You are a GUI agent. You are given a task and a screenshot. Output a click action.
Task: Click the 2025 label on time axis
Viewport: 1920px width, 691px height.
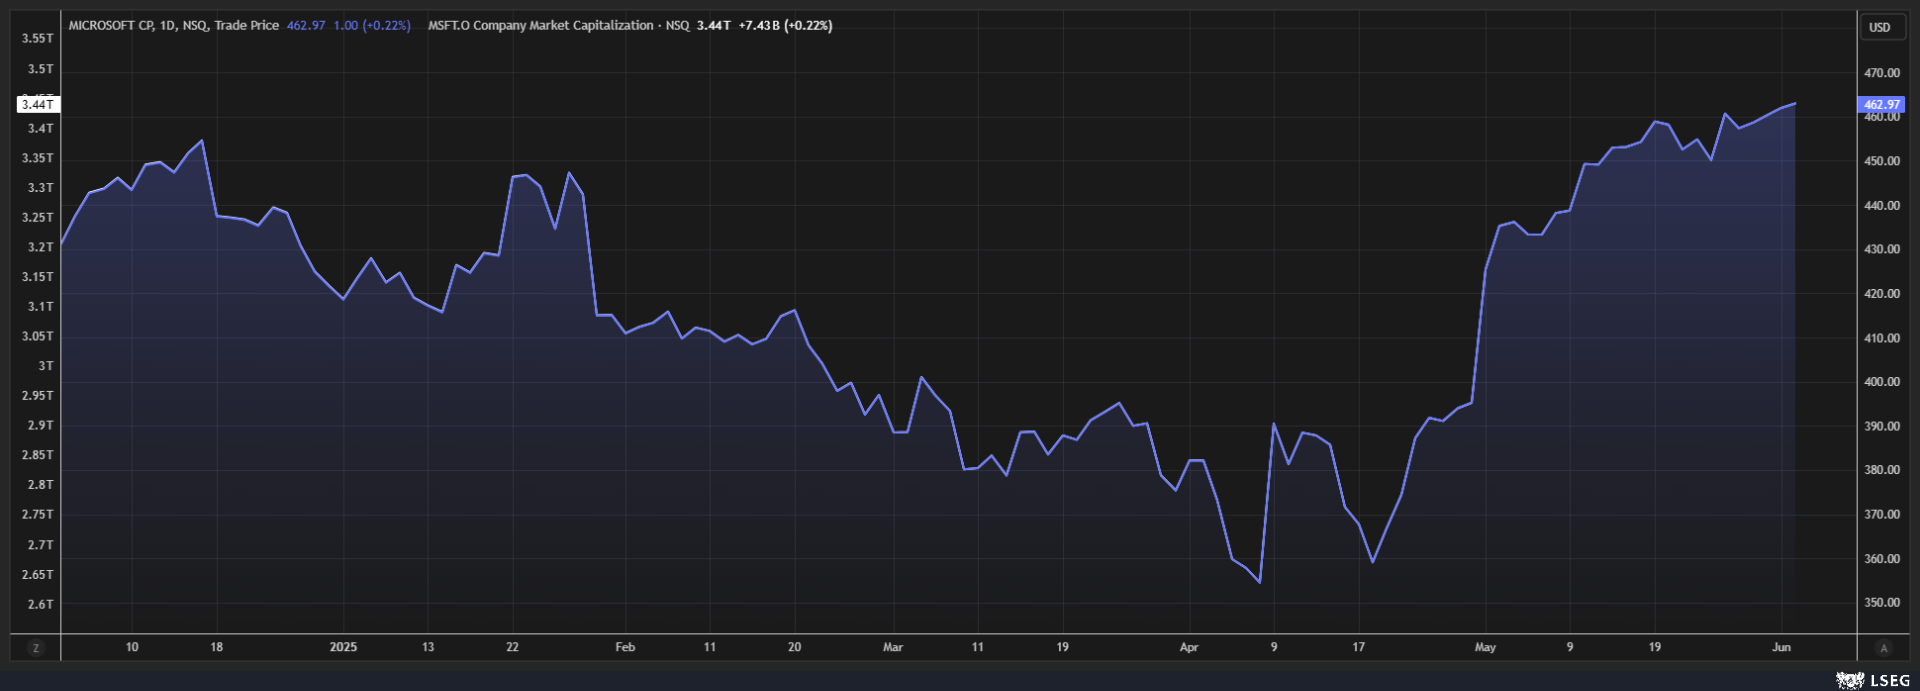(343, 647)
